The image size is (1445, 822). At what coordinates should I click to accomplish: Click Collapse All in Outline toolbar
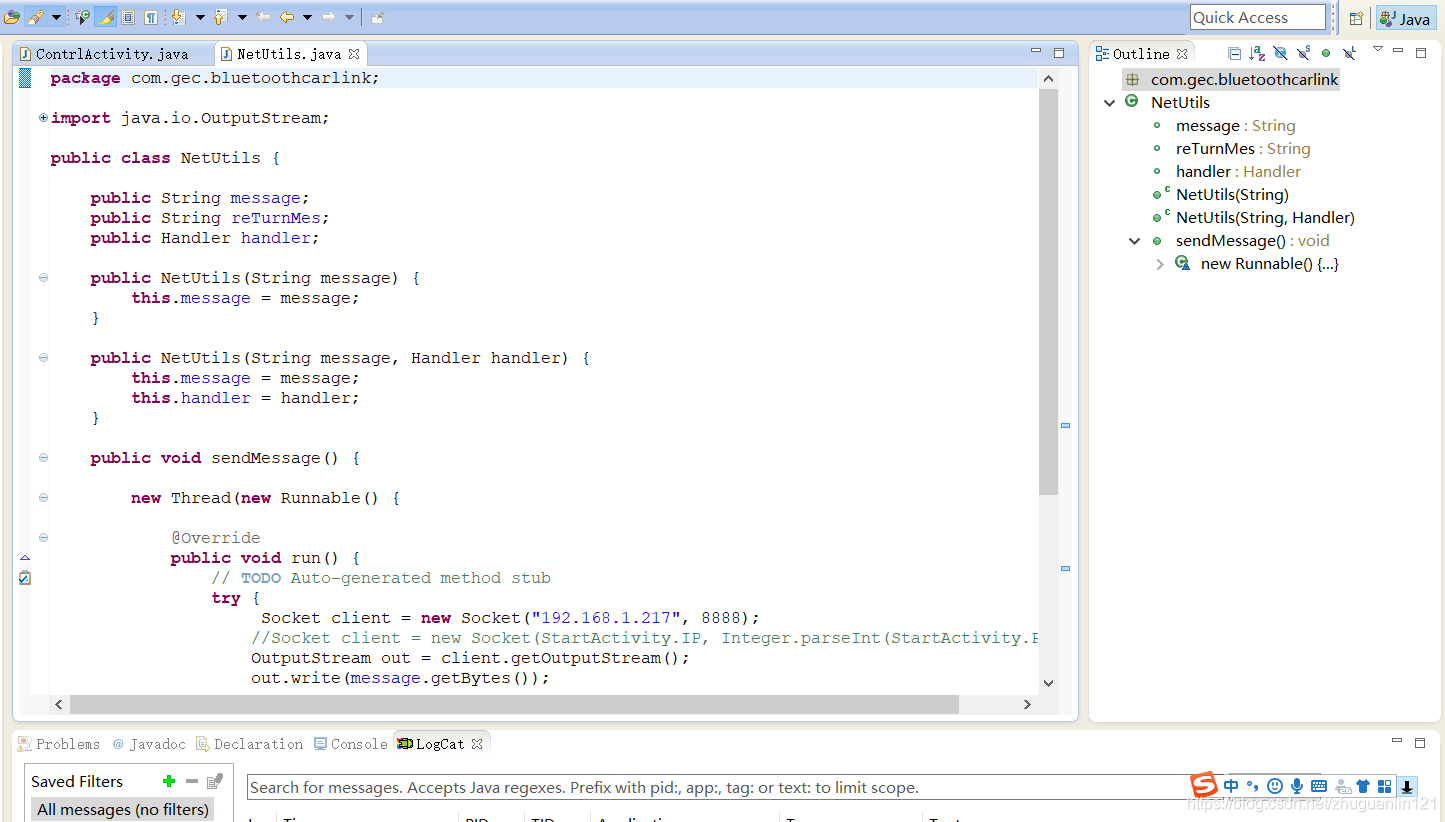[1235, 54]
